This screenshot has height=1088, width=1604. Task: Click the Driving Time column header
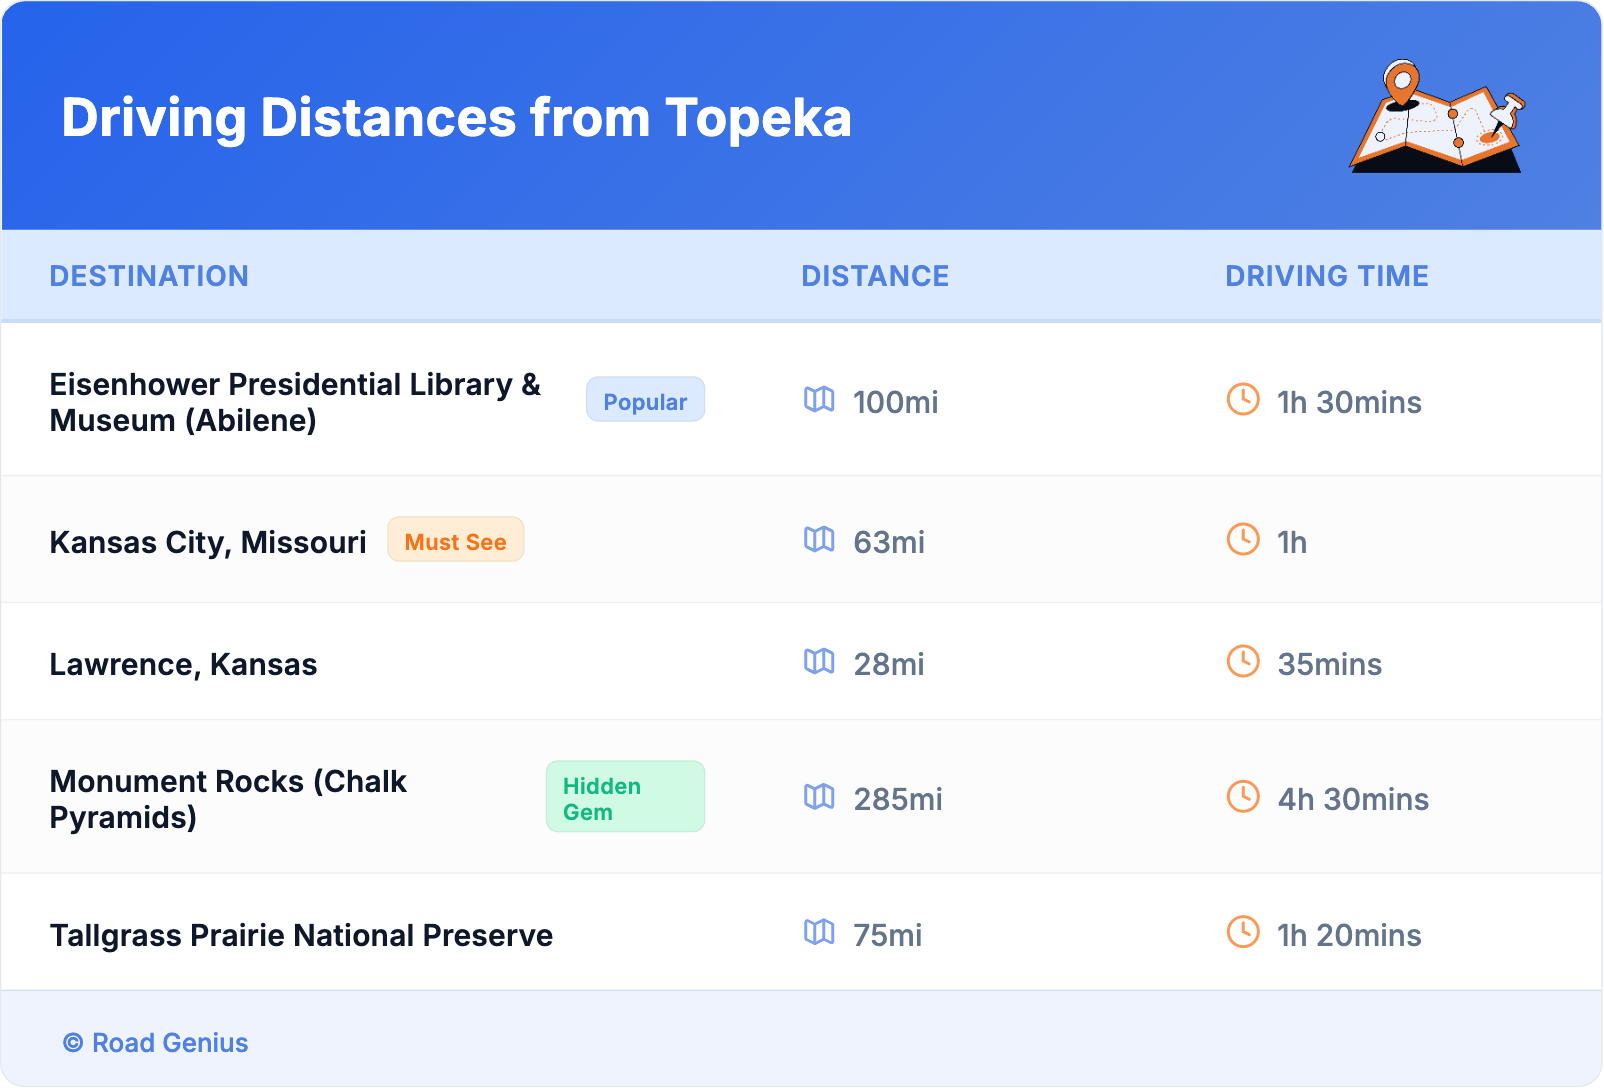[1326, 276]
